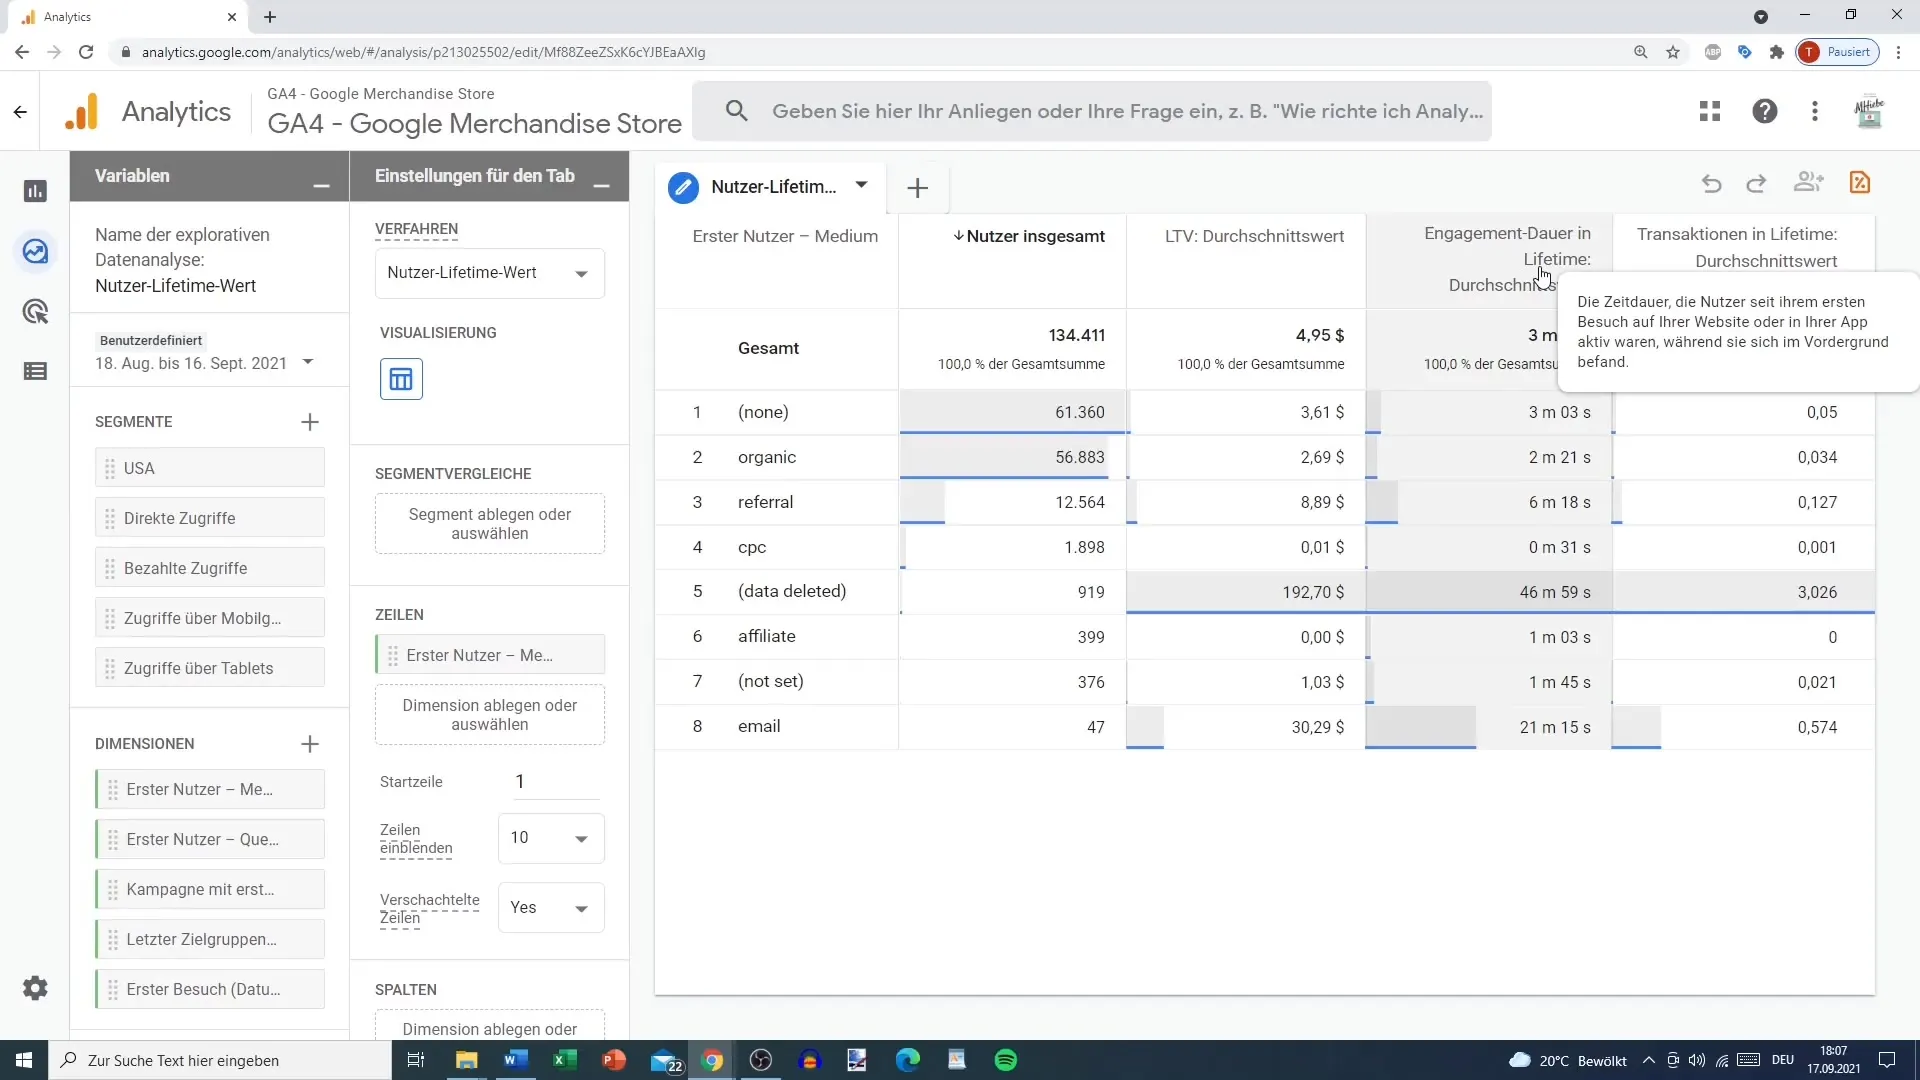Click the Google Analytics logo
The height and width of the screenshot is (1080, 1920).
(x=82, y=112)
